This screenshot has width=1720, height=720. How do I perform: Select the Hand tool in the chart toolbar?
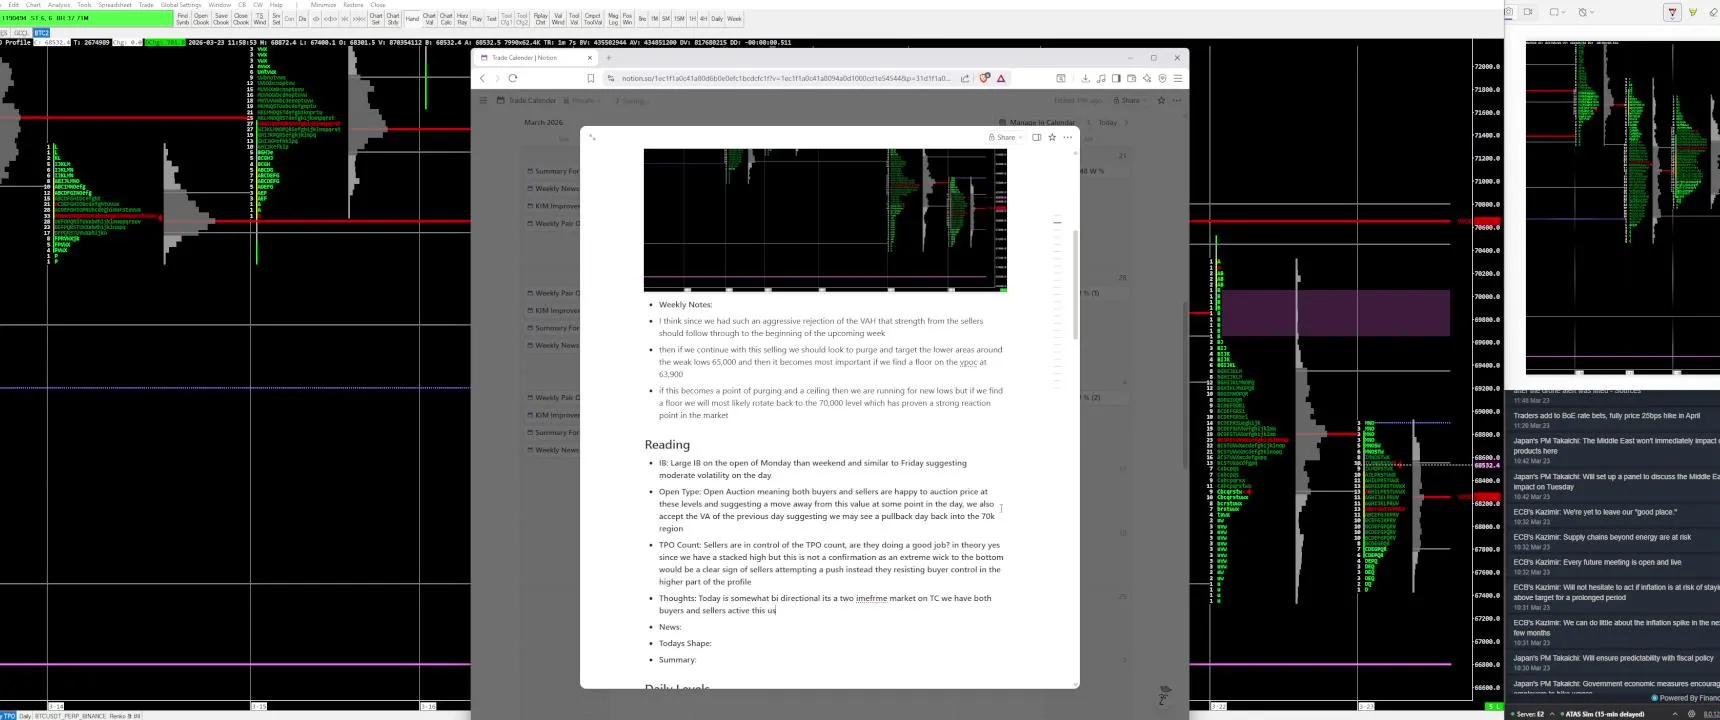pyautogui.click(x=412, y=18)
